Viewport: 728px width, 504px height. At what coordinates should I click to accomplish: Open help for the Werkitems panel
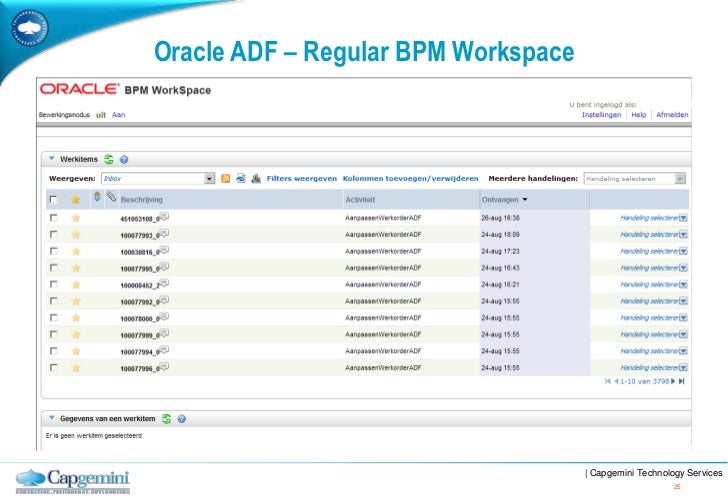(x=124, y=160)
